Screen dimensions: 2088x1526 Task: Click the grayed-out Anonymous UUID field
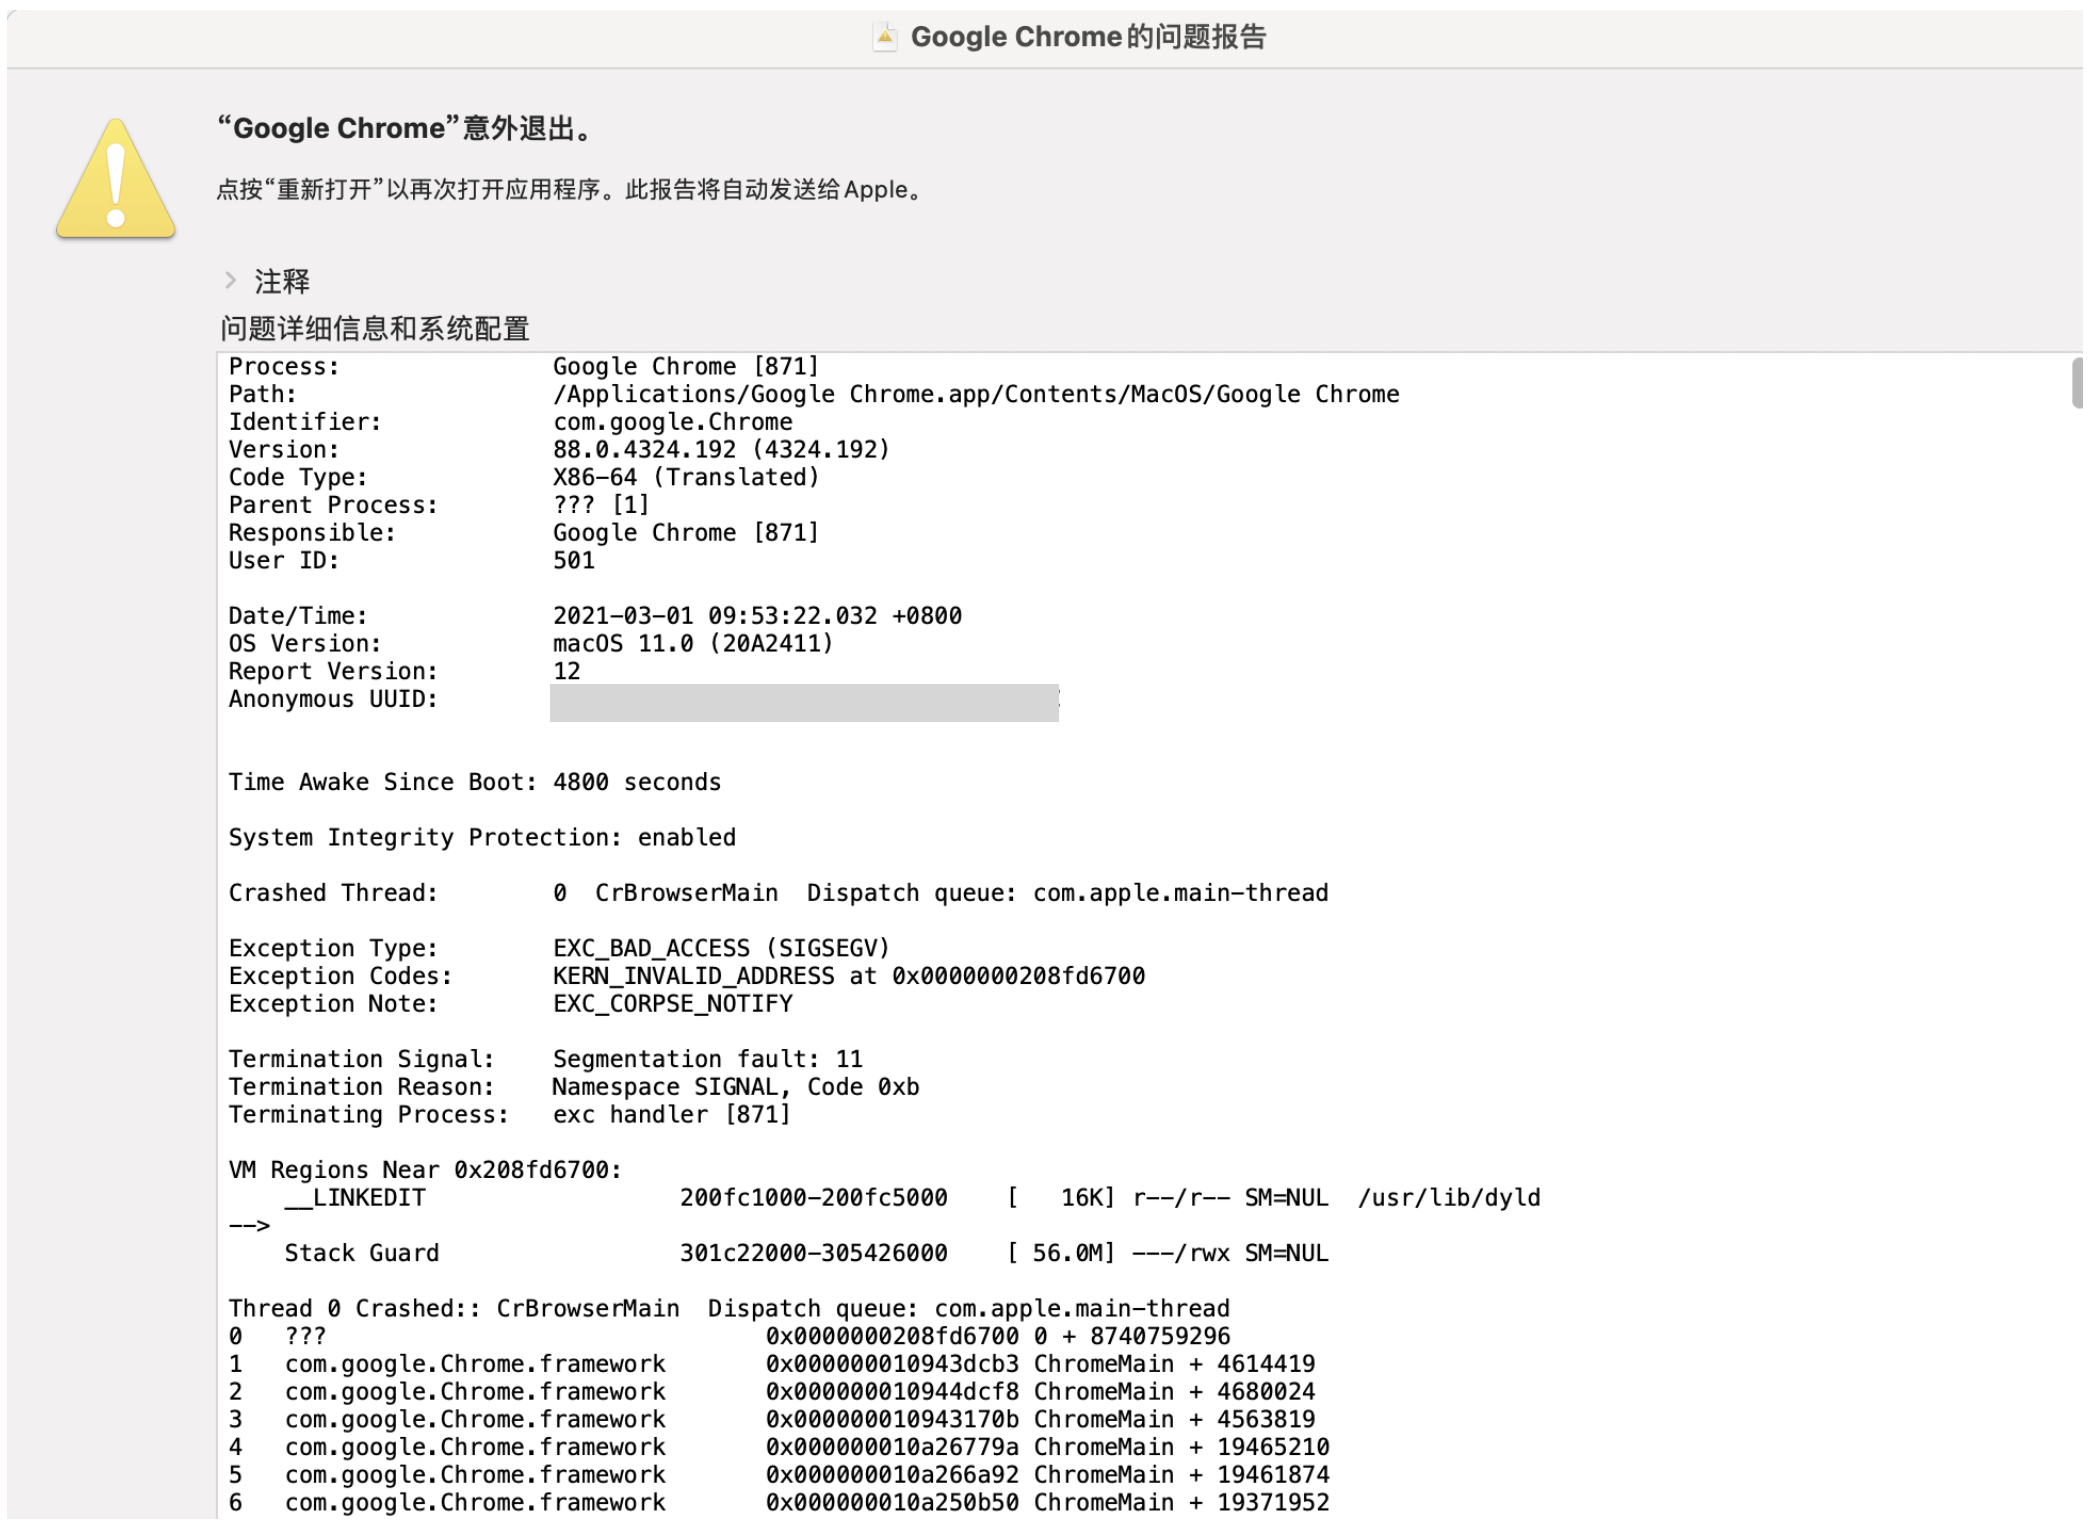click(803, 702)
